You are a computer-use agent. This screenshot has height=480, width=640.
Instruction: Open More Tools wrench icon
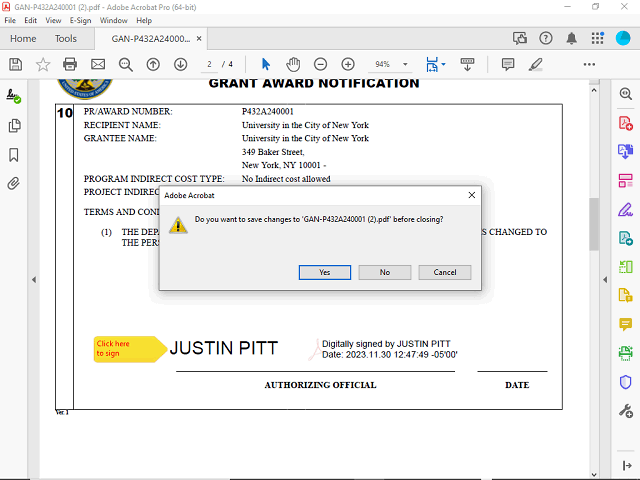(x=625, y=411)
